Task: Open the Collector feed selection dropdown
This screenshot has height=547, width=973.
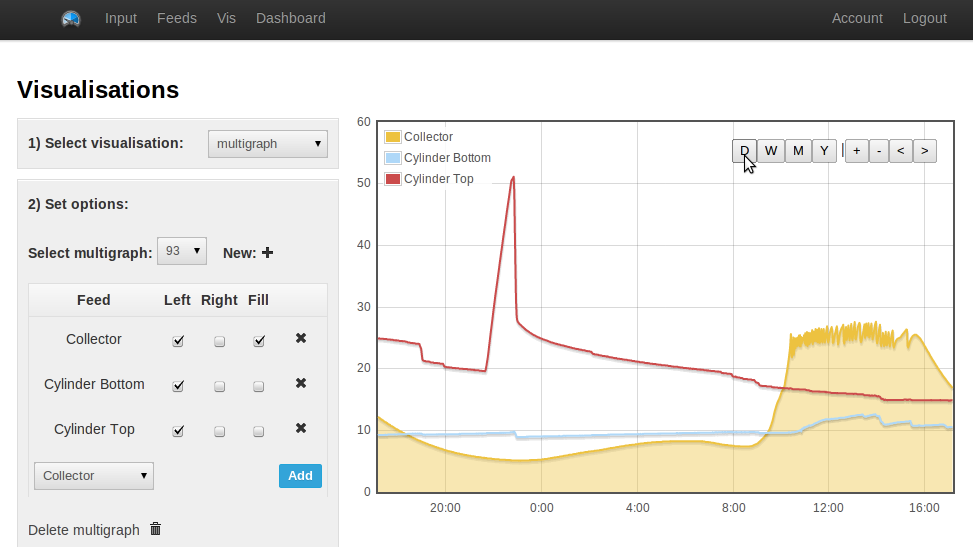Action: (94, 476)
